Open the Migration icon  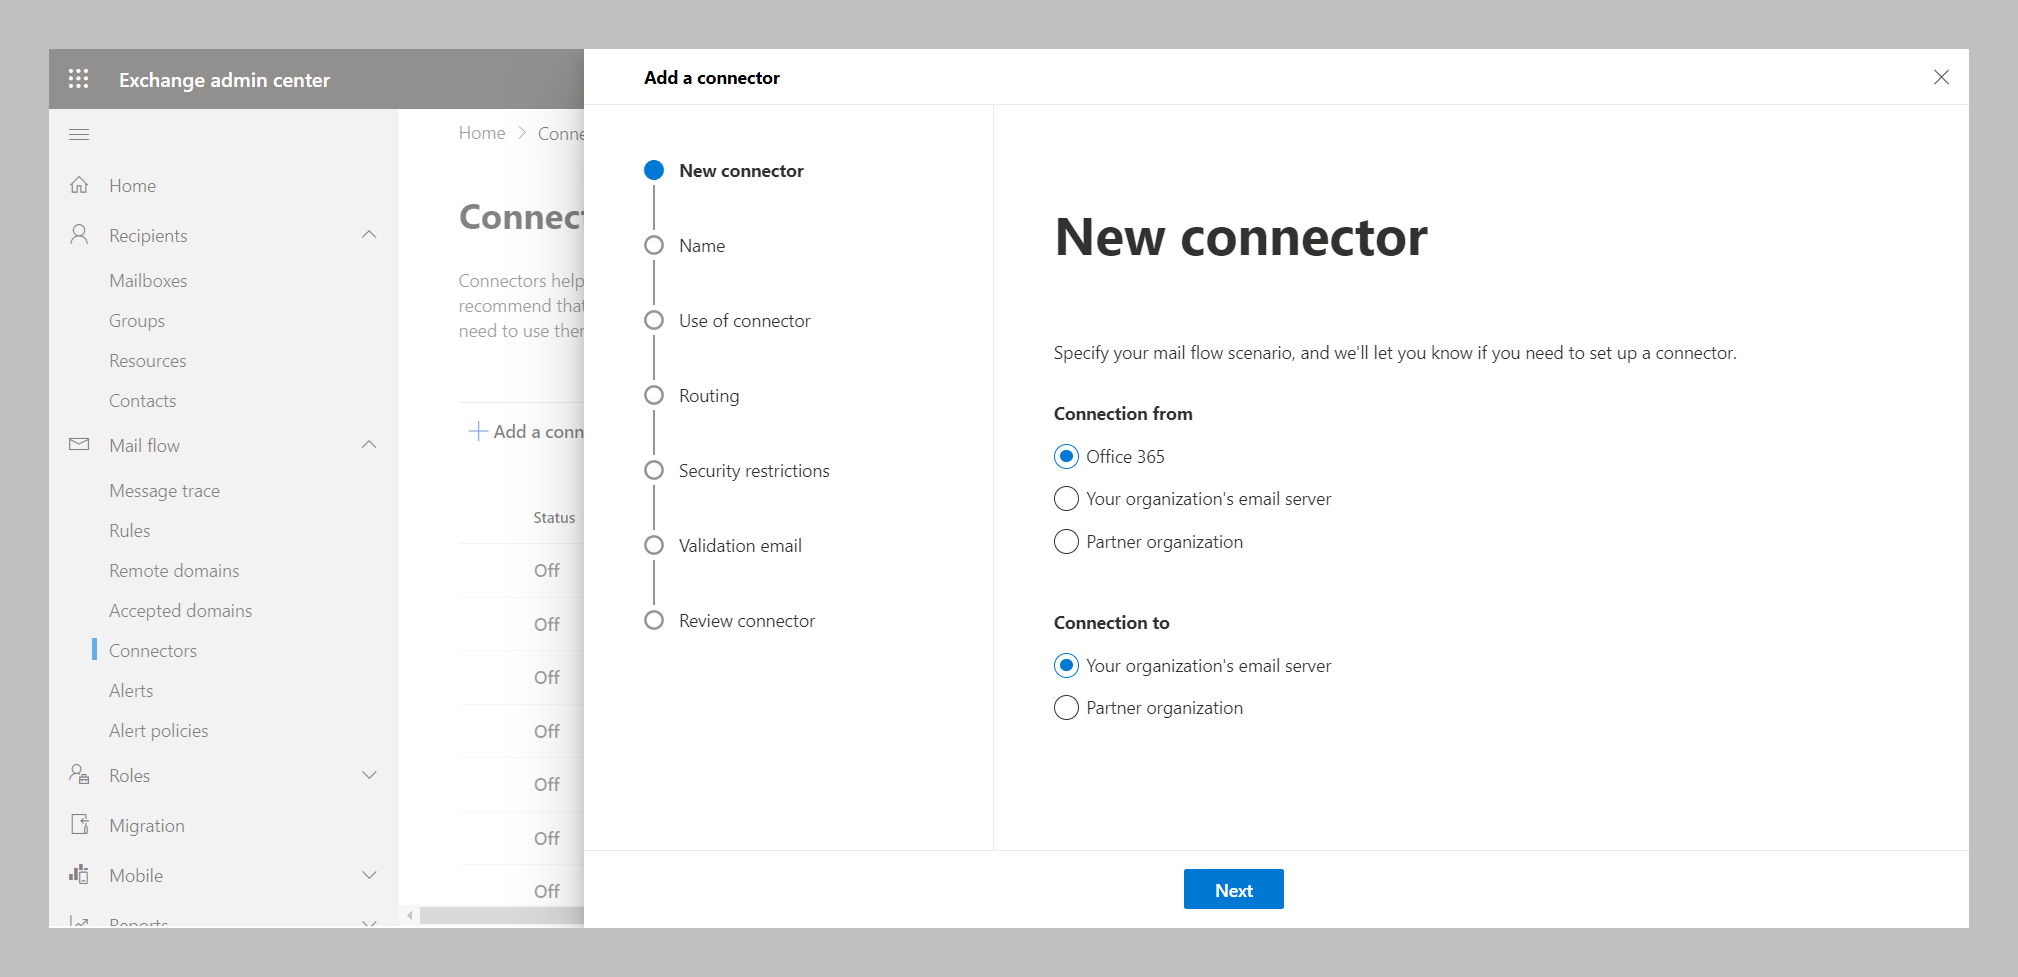click(79, 824)
